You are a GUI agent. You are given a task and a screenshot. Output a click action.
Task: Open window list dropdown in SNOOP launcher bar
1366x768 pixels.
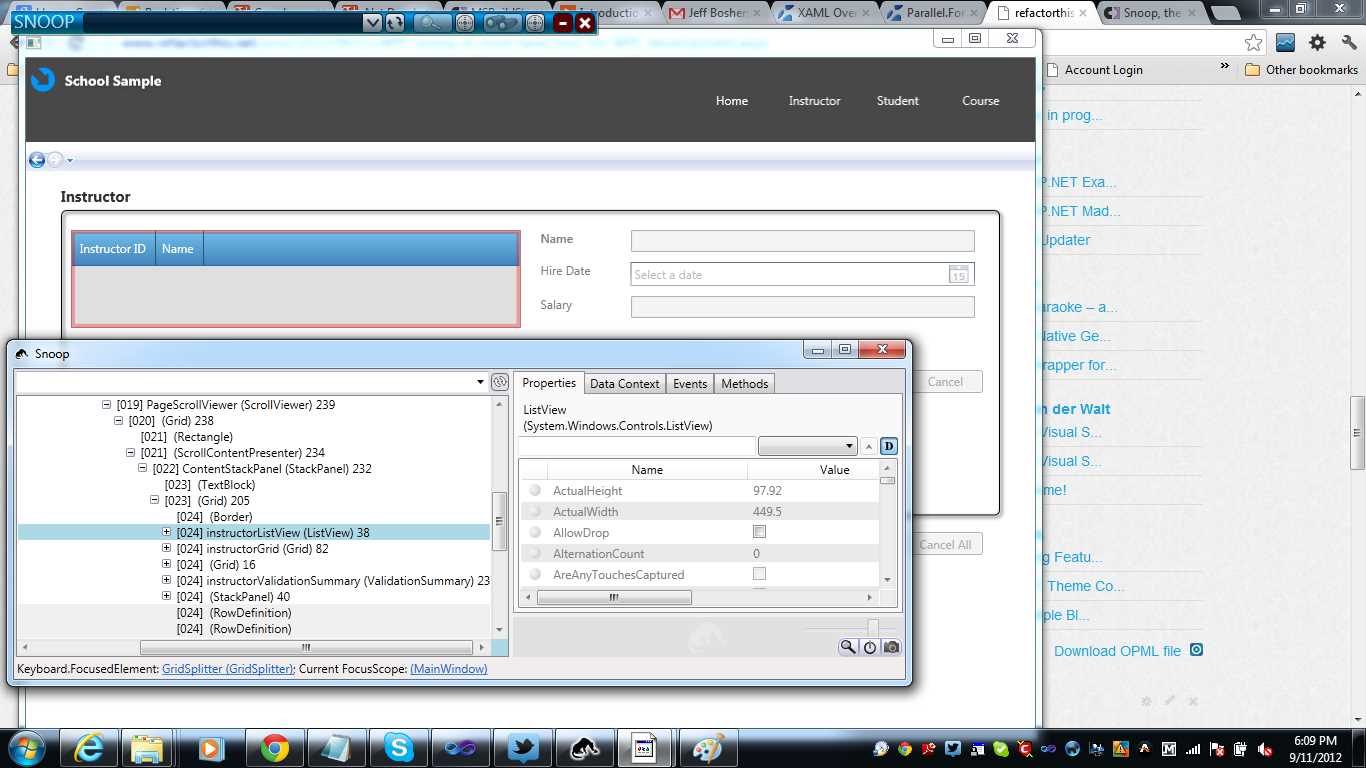point(372,22)
